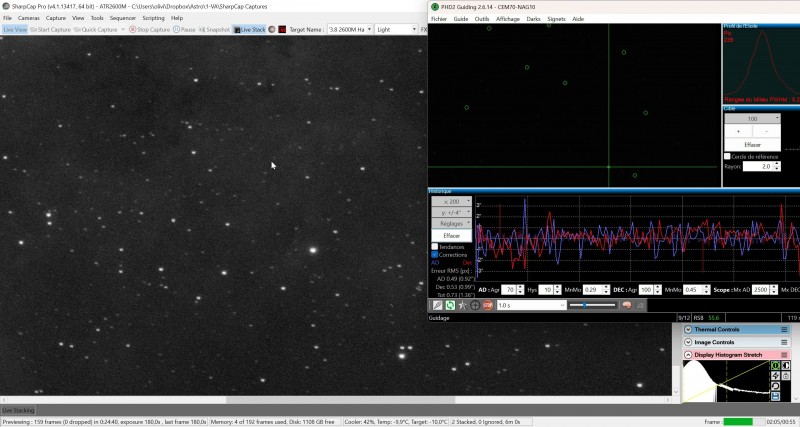Click Effacer button in history graph panel

(452, 236)
